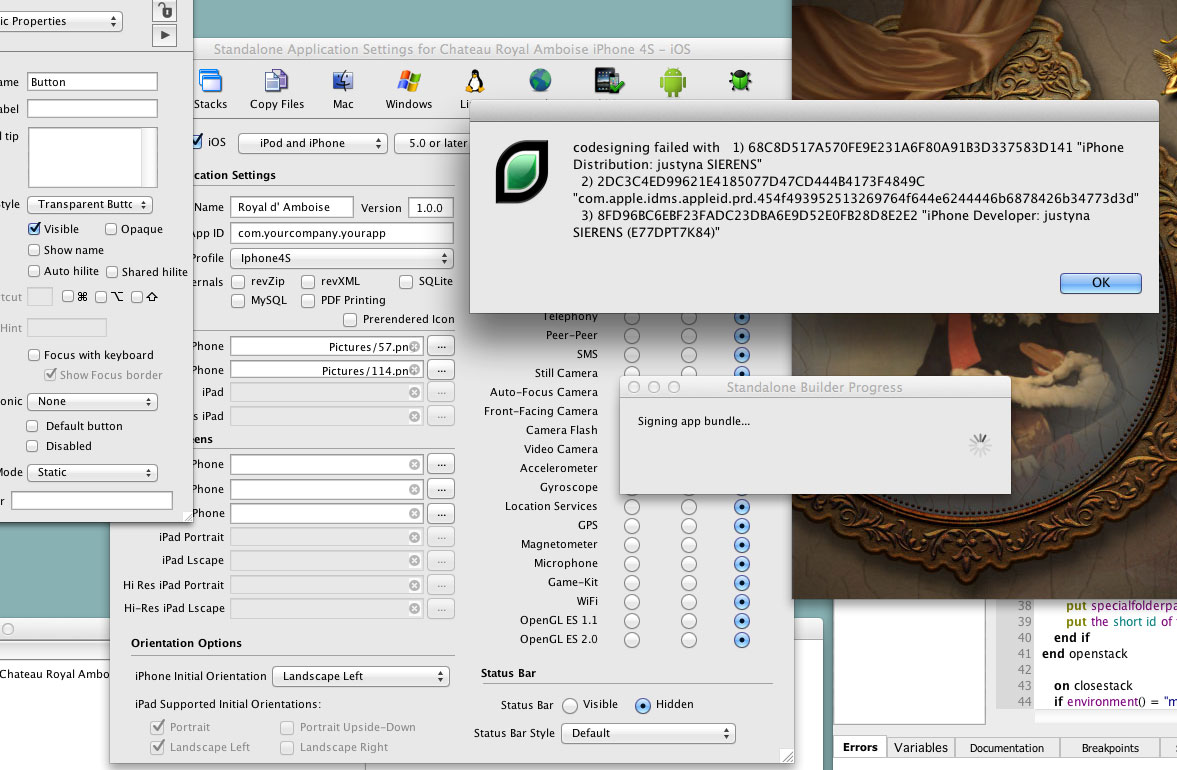Switch to the Variables tab
This screenshot has height=770, width=1177.
(x=920, y=748)
